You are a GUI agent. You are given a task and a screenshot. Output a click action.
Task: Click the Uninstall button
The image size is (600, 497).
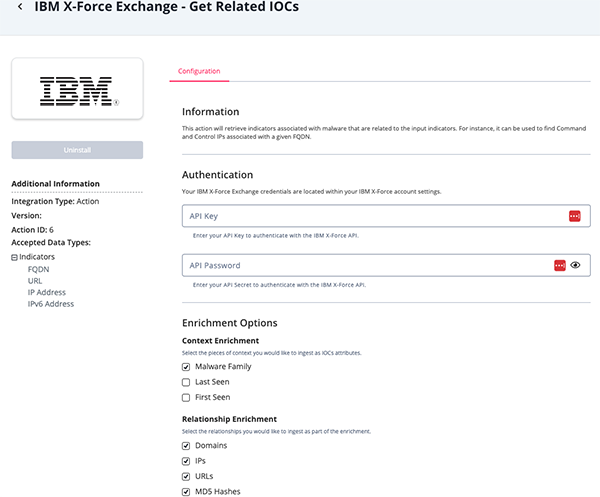point(77,150)
